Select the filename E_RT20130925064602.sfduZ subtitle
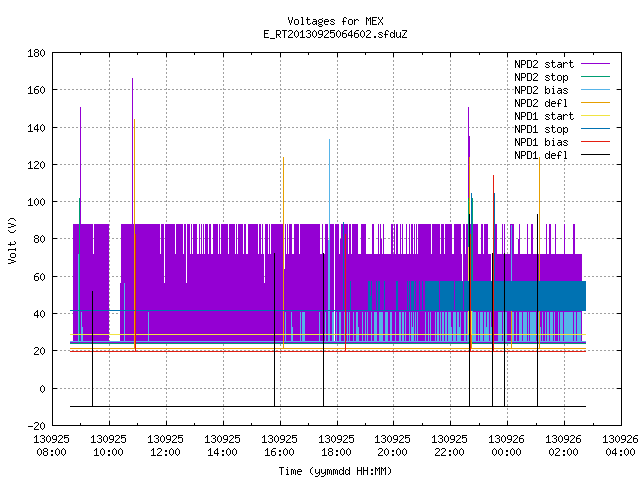640x480 pixels. 335,34
